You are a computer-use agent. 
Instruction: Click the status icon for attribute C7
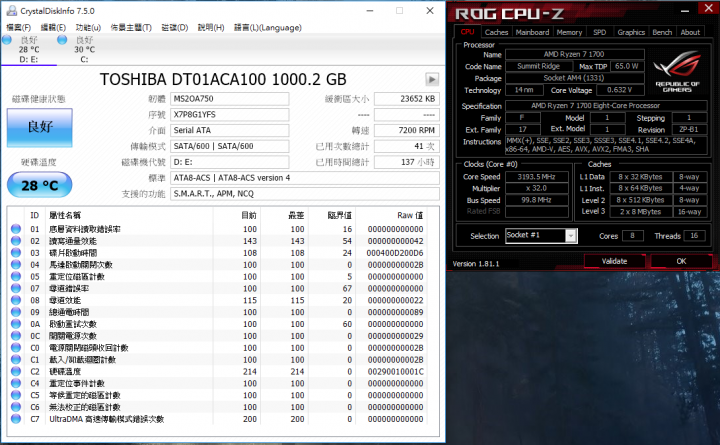coord(16,419)
